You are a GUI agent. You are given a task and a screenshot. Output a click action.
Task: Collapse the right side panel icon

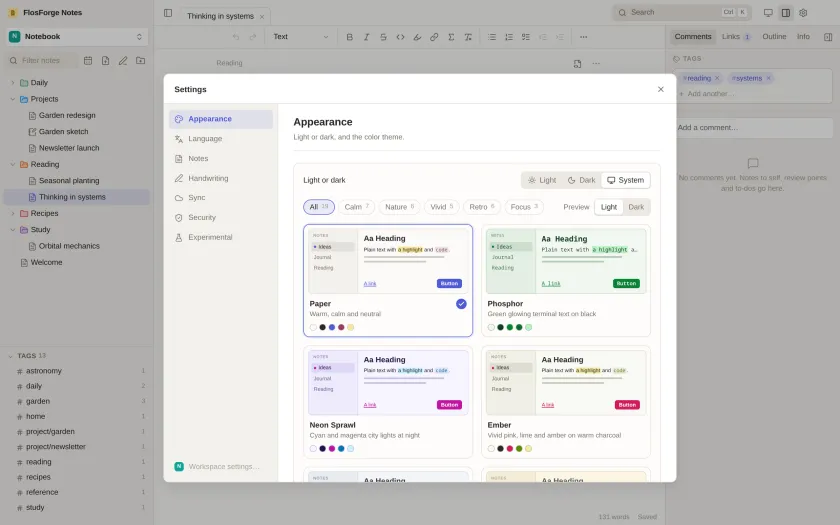[x=828, y=37]
